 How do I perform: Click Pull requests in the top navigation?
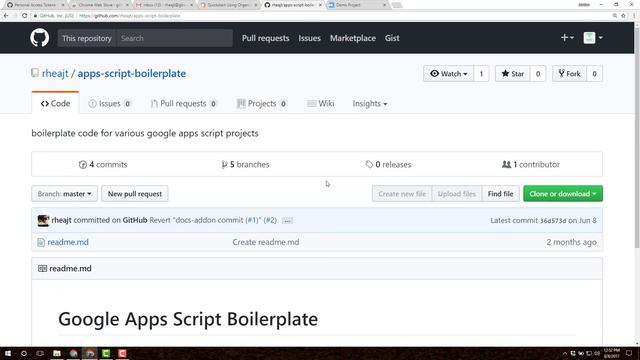[x=265, y=38]
